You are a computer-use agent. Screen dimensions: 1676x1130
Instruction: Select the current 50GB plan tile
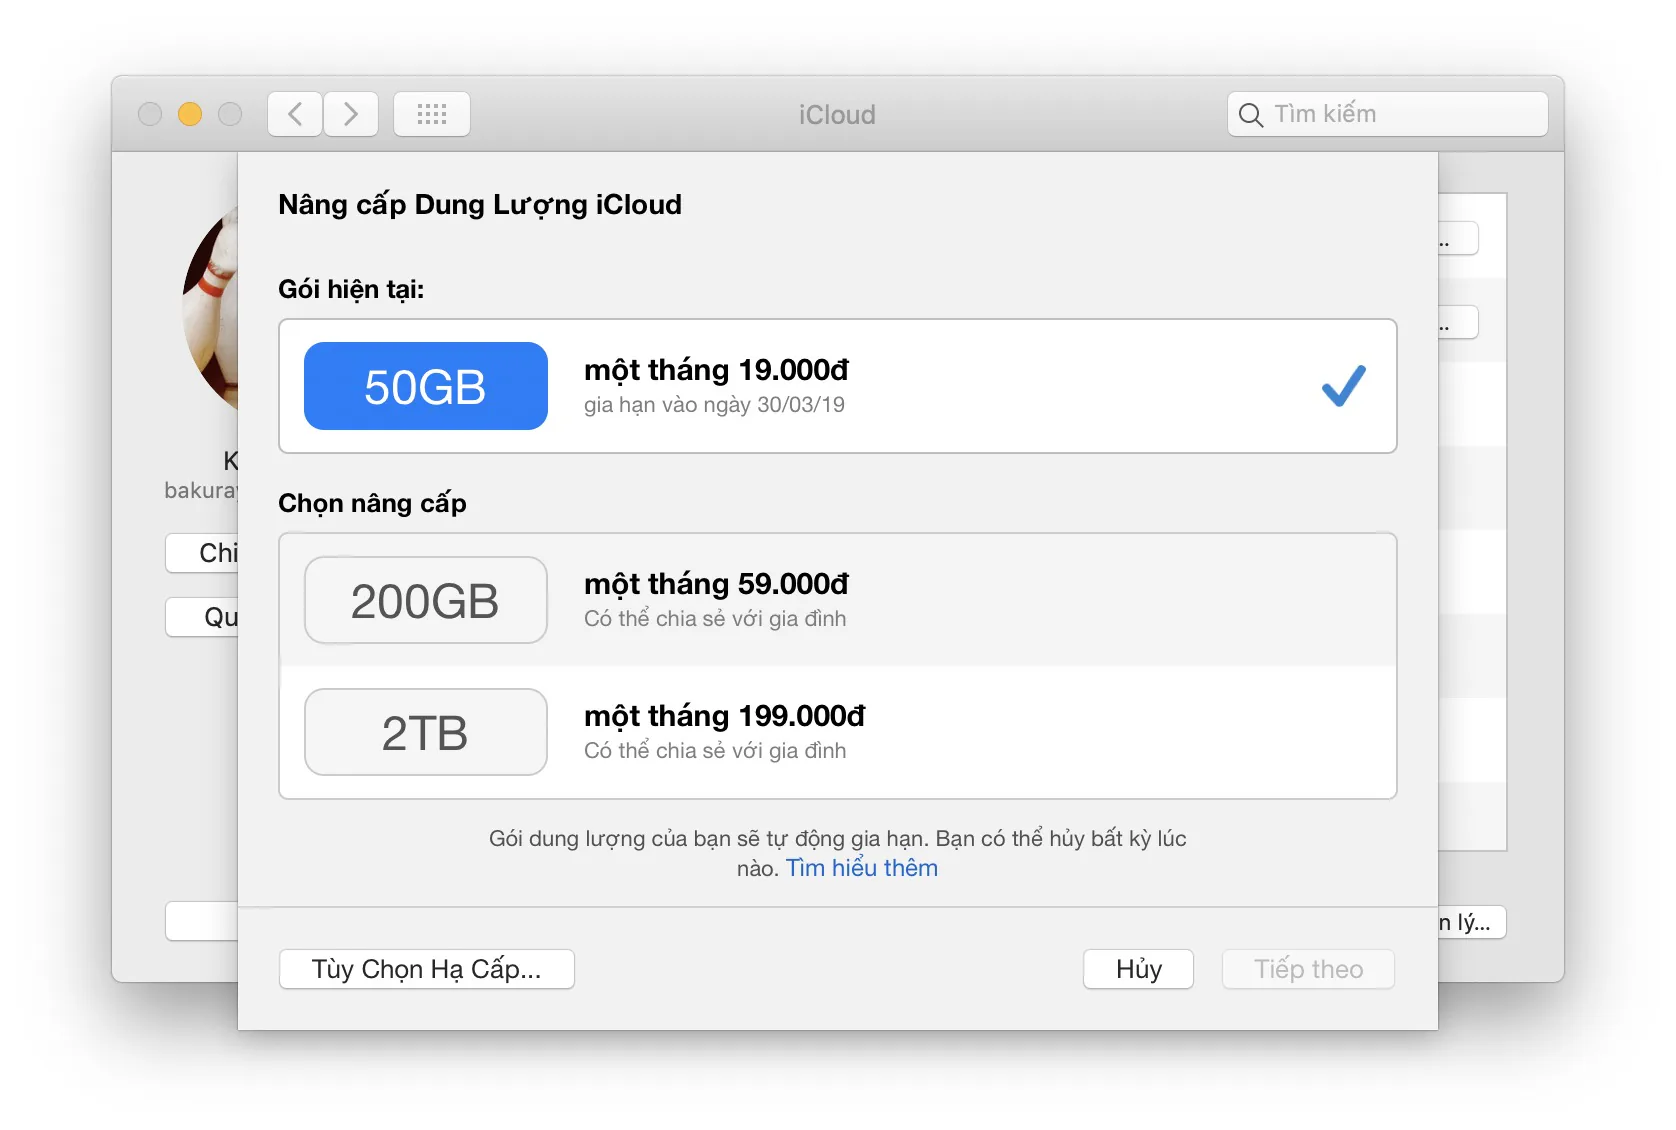426,386
